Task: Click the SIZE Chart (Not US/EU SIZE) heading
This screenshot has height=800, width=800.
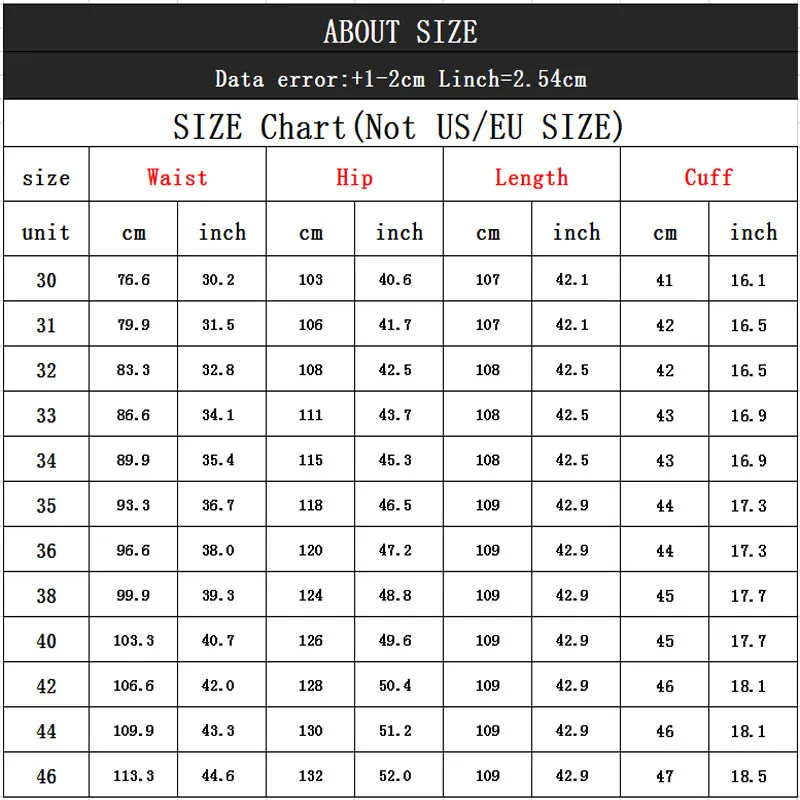Action: coord(398,126)
